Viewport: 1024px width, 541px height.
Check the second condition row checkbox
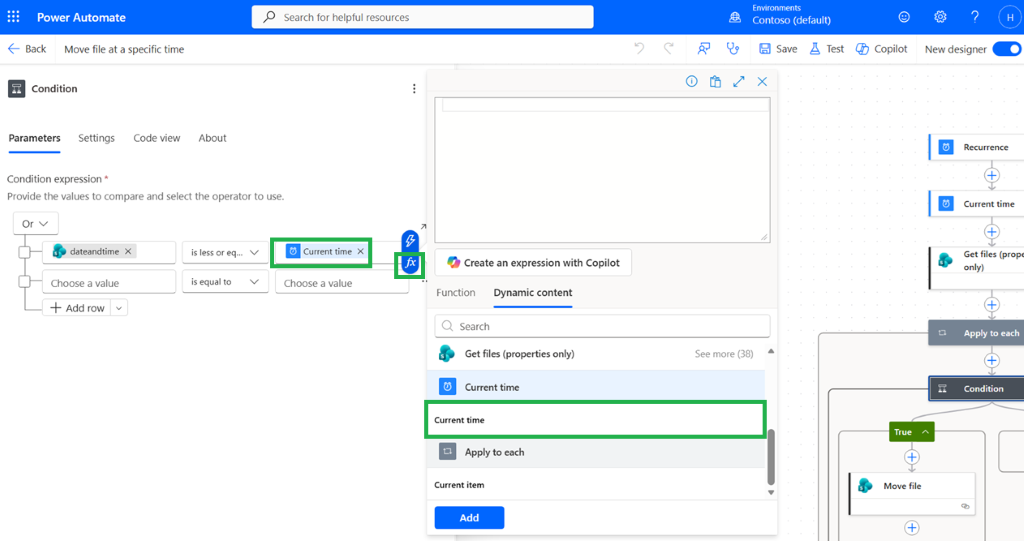[x=25, y=282]
